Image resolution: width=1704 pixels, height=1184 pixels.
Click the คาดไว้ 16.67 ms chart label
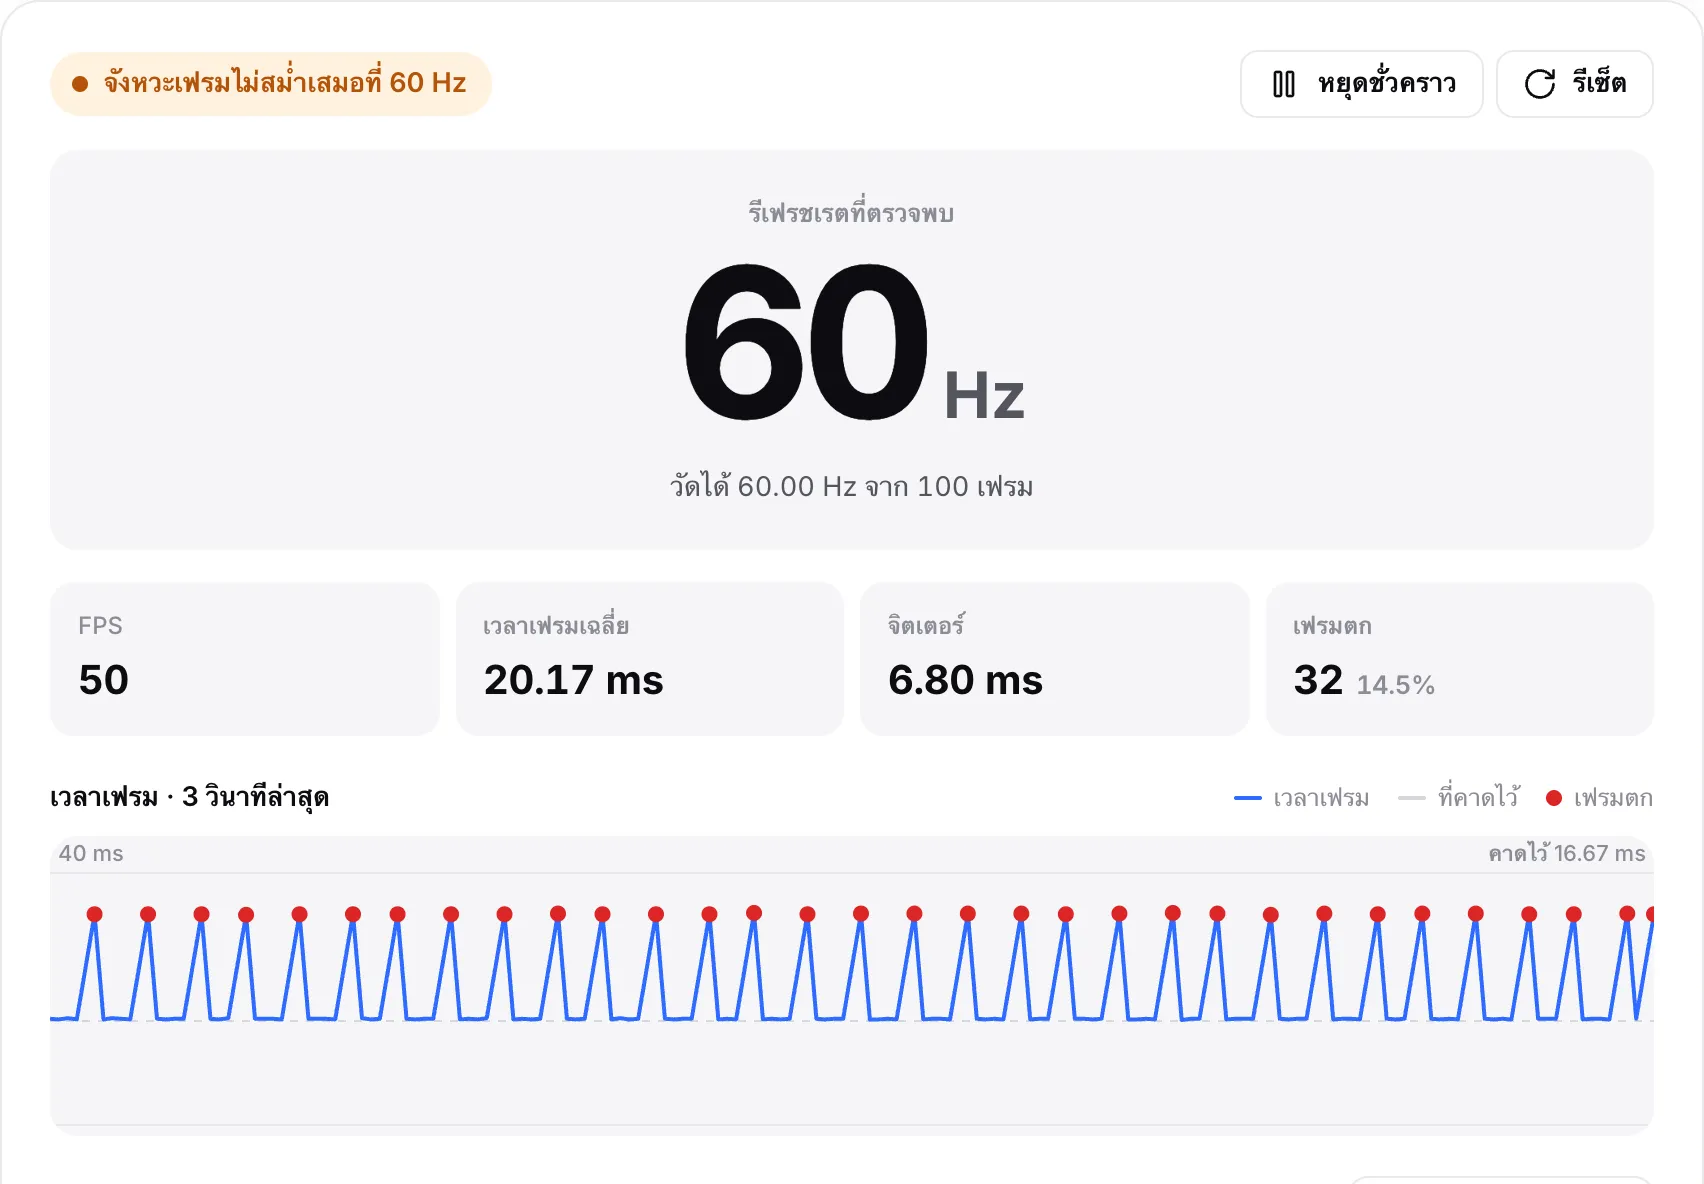point(1567,853)
